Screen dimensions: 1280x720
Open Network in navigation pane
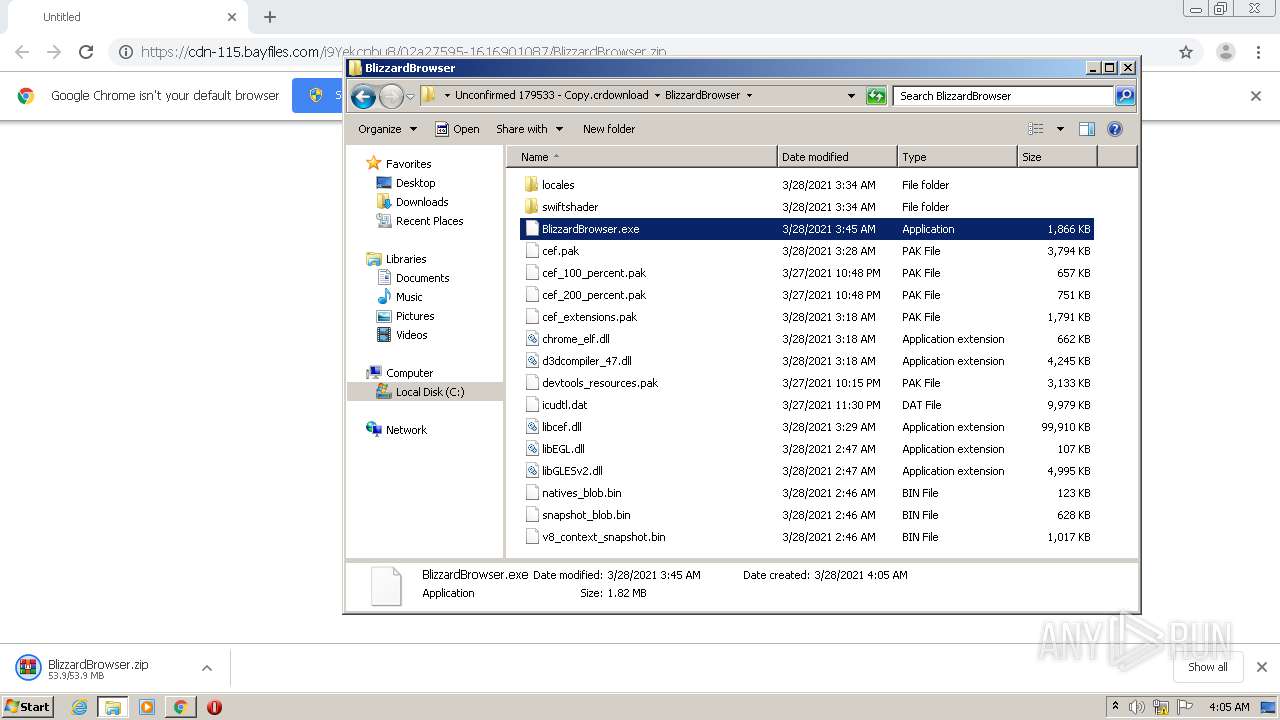(406, 430)
